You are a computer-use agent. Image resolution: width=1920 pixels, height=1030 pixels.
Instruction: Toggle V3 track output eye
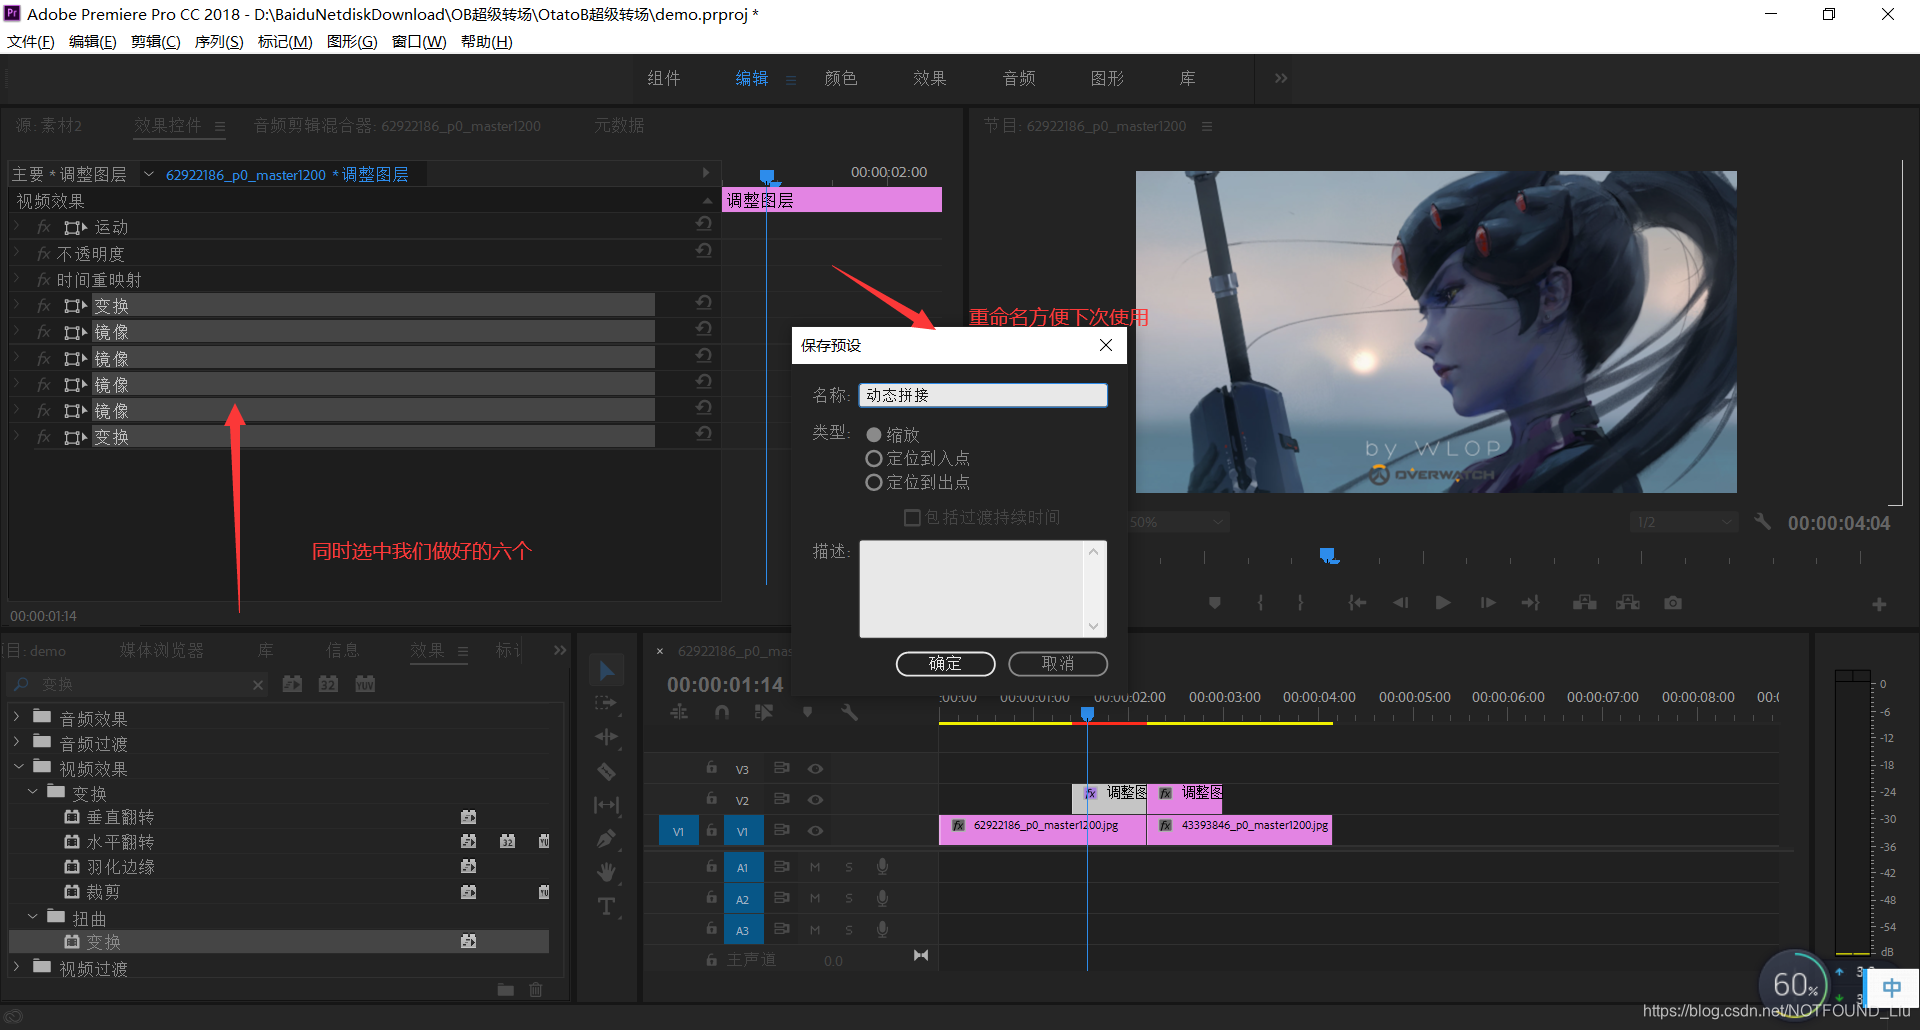815,769
